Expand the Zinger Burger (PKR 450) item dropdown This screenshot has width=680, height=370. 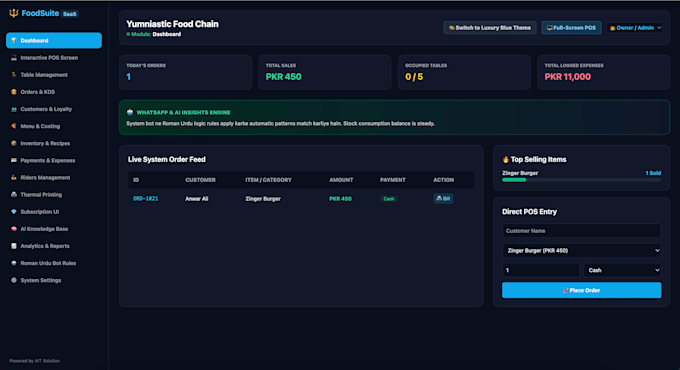coord(582,251)
